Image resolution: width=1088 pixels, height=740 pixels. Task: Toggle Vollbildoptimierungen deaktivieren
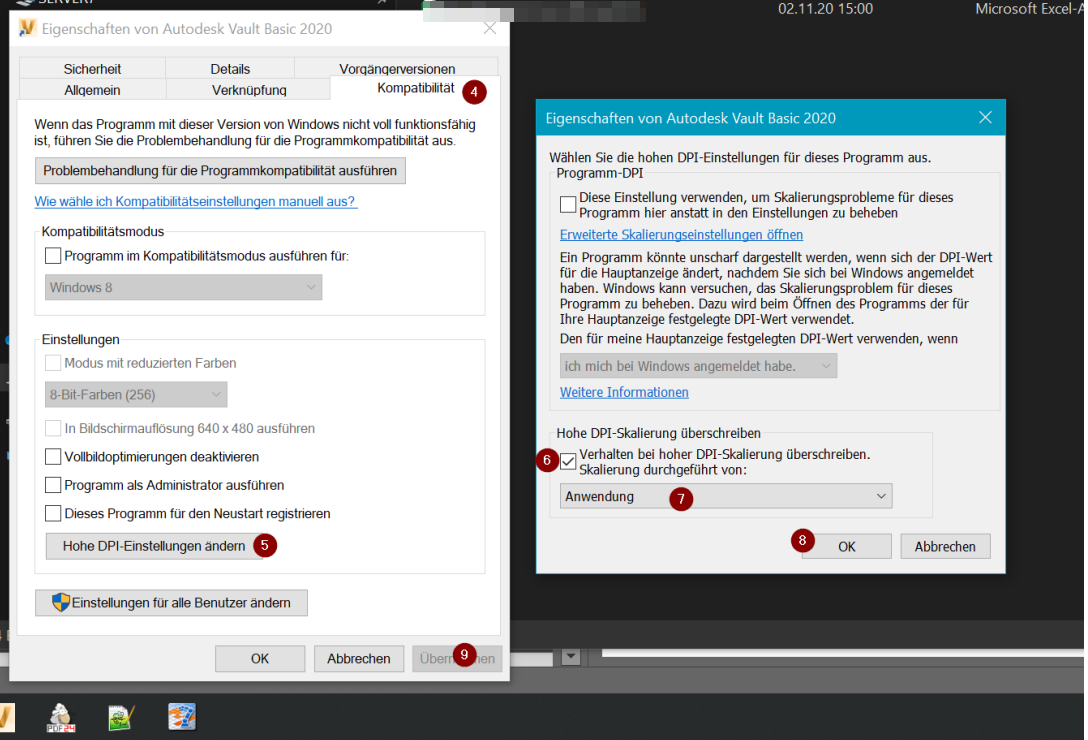(53, 456)
